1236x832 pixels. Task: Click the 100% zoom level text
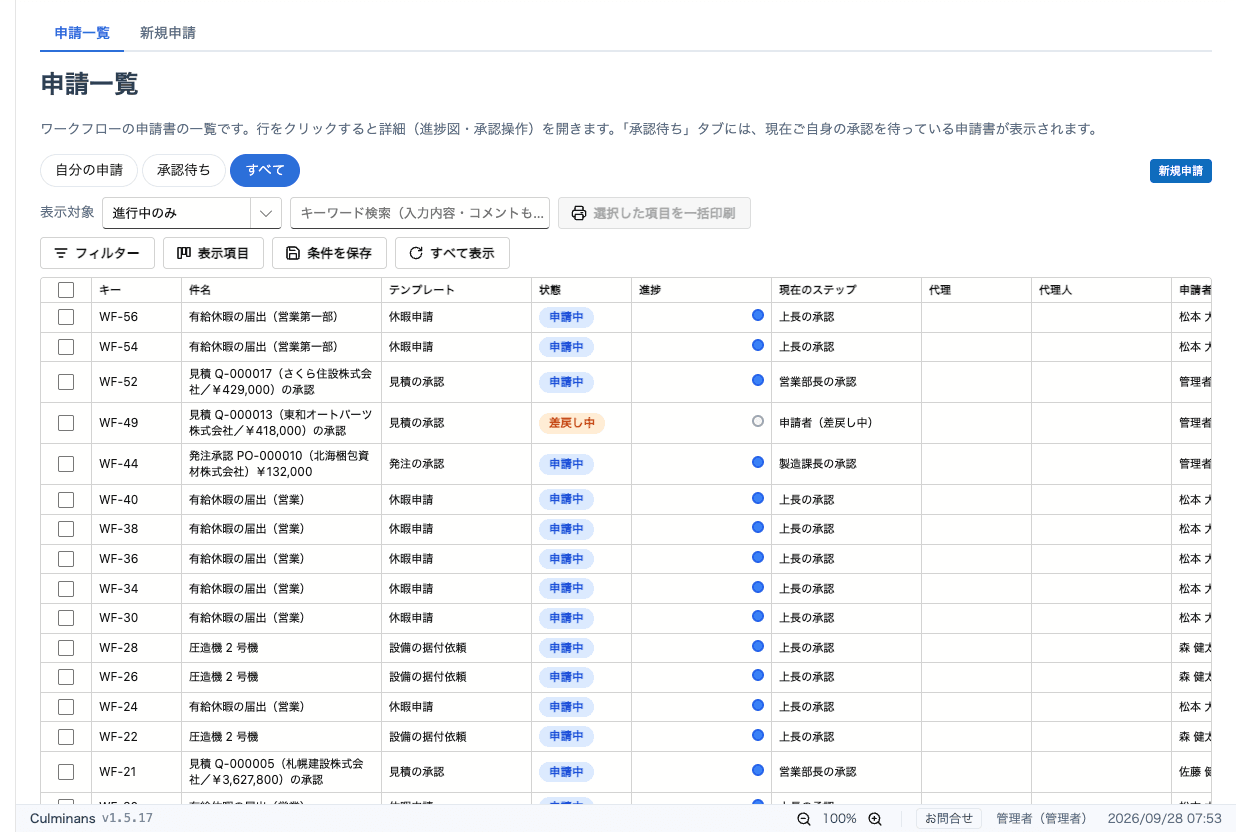[840, 818]
